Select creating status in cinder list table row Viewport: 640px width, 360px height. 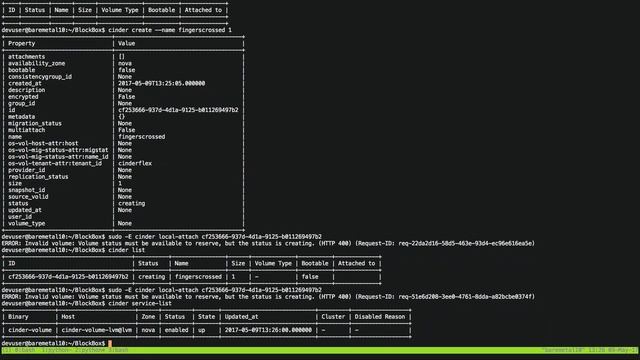click(151, 277)
